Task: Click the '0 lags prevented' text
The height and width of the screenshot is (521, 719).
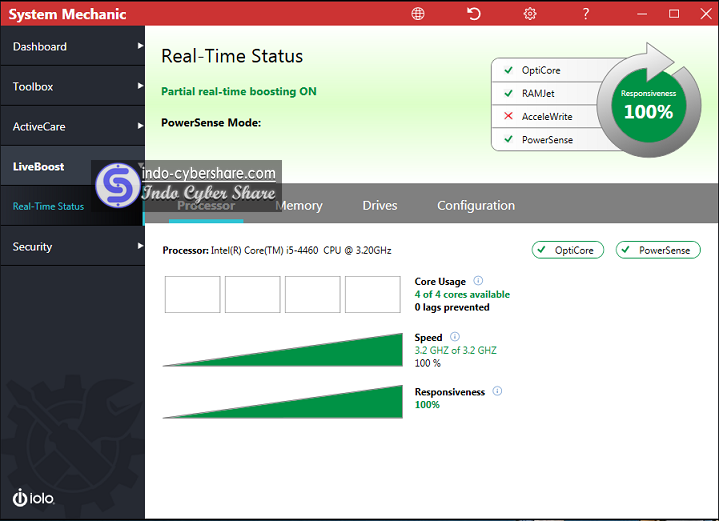Action: tap(452, 307)
